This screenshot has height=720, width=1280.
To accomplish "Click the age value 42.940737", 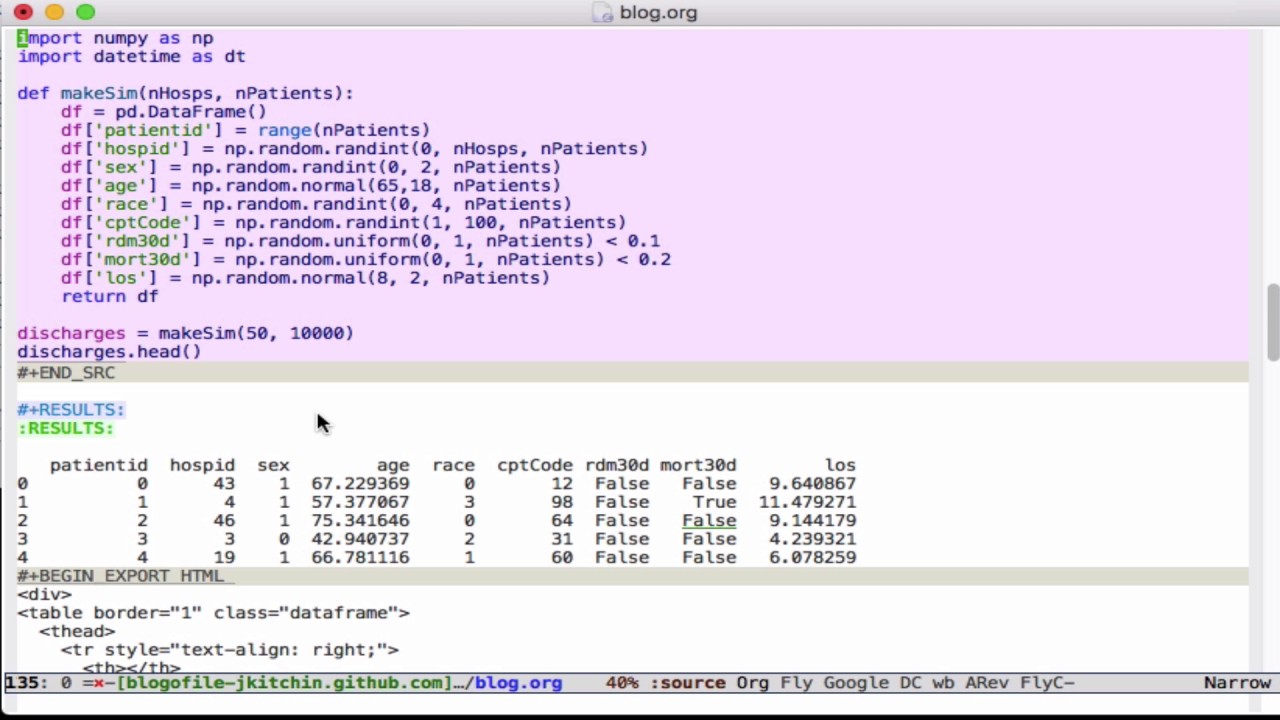I will pos(360,539).
